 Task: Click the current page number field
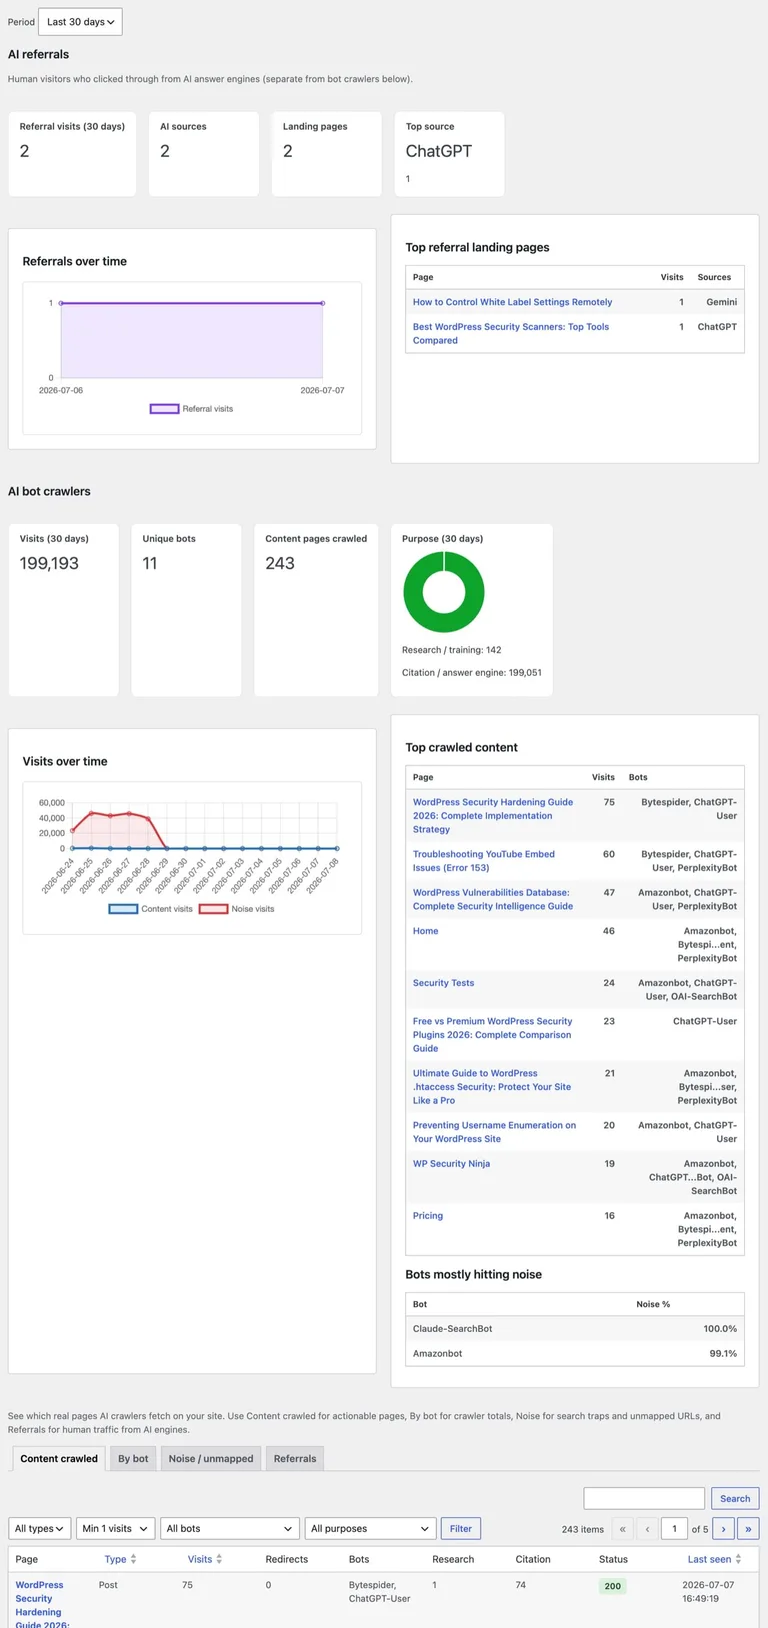pos(674,1528)
